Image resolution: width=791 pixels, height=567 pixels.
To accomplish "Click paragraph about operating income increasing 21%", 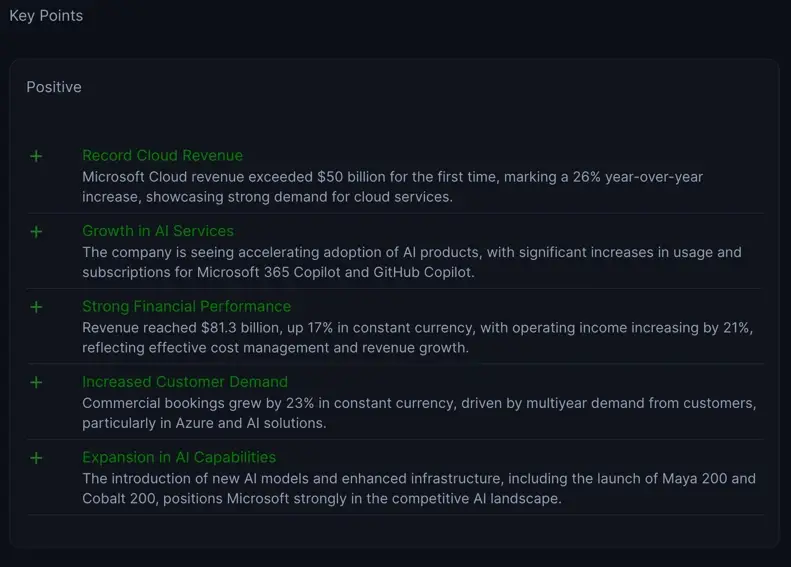I will tap(417, 338).
